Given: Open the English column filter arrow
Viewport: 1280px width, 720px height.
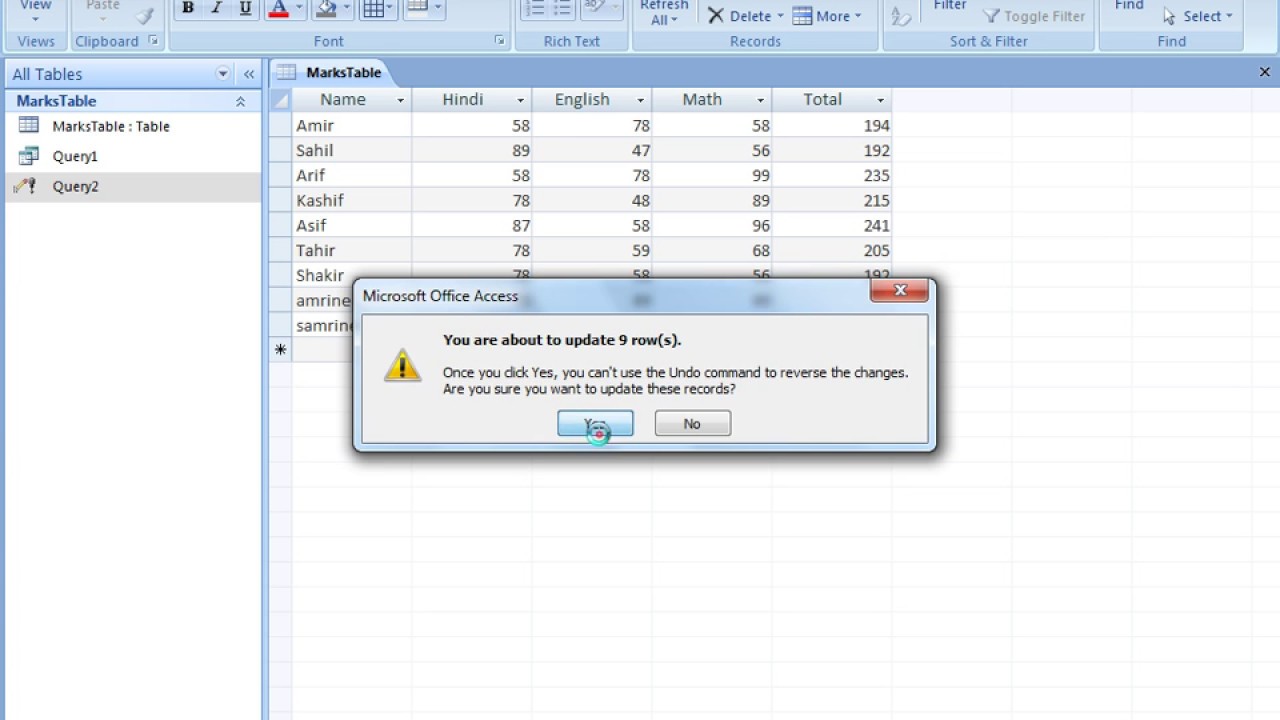Looking at the screenshot, I should (640, 100).
